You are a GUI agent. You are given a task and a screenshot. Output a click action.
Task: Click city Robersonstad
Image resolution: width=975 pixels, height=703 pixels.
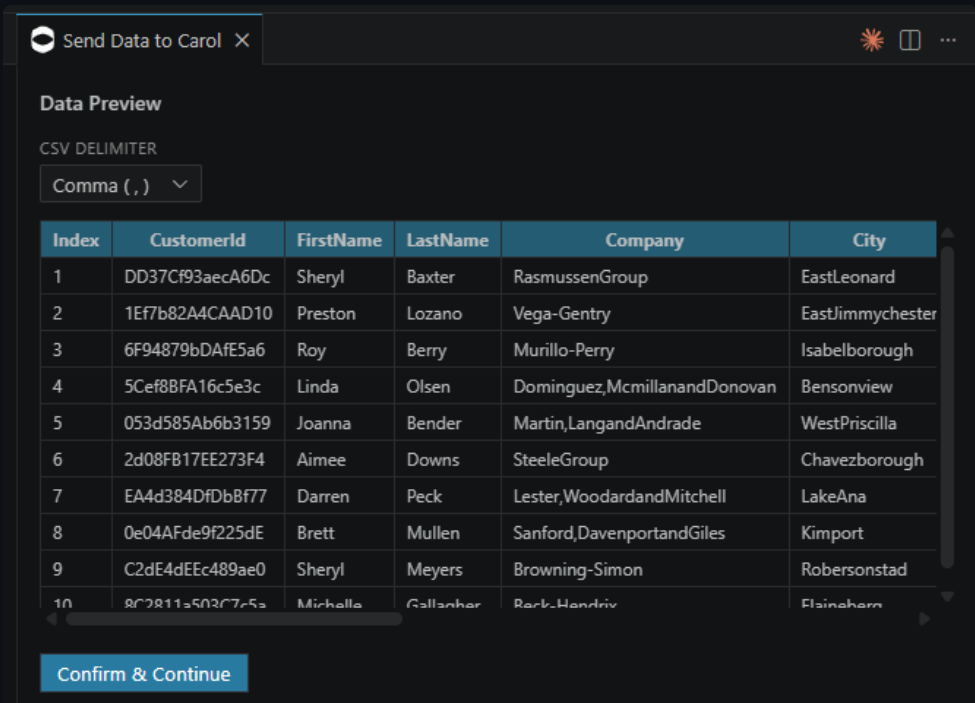point(854,570)
